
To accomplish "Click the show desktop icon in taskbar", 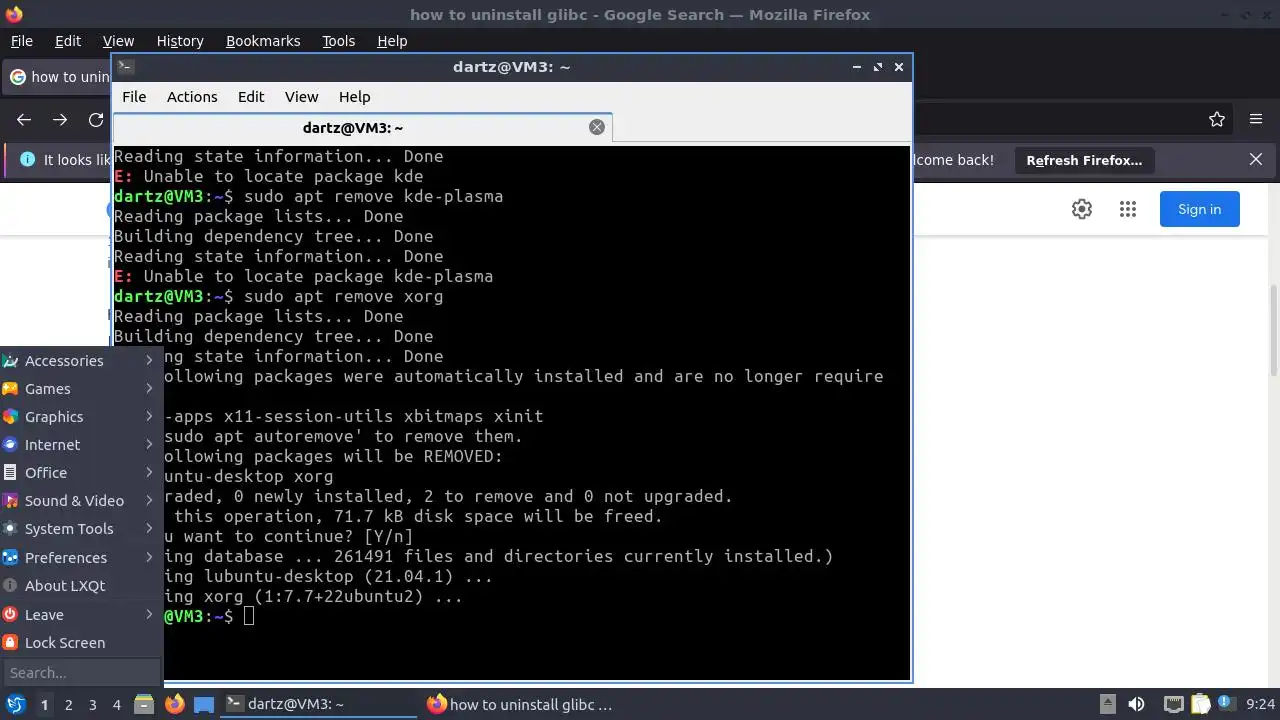I will point(204,705).
